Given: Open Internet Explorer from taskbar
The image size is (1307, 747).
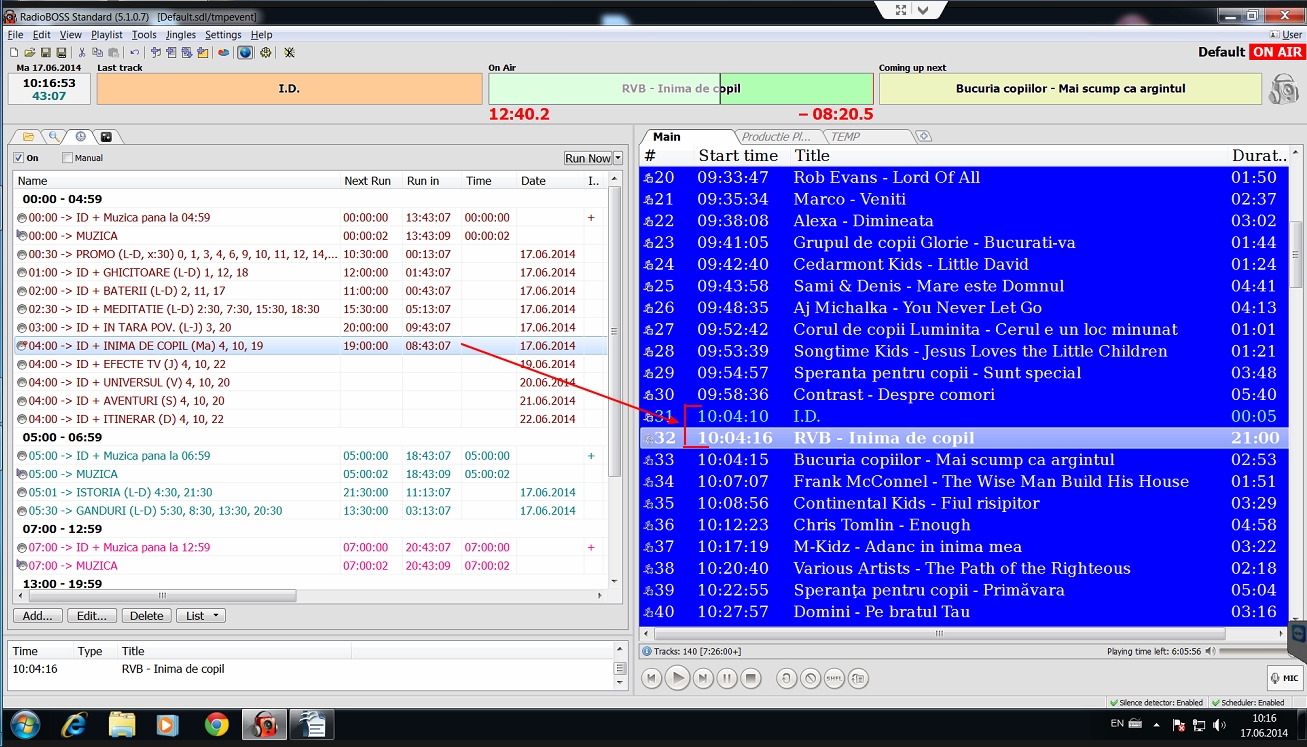Looking at the screenshot, I should click(73, 724).
